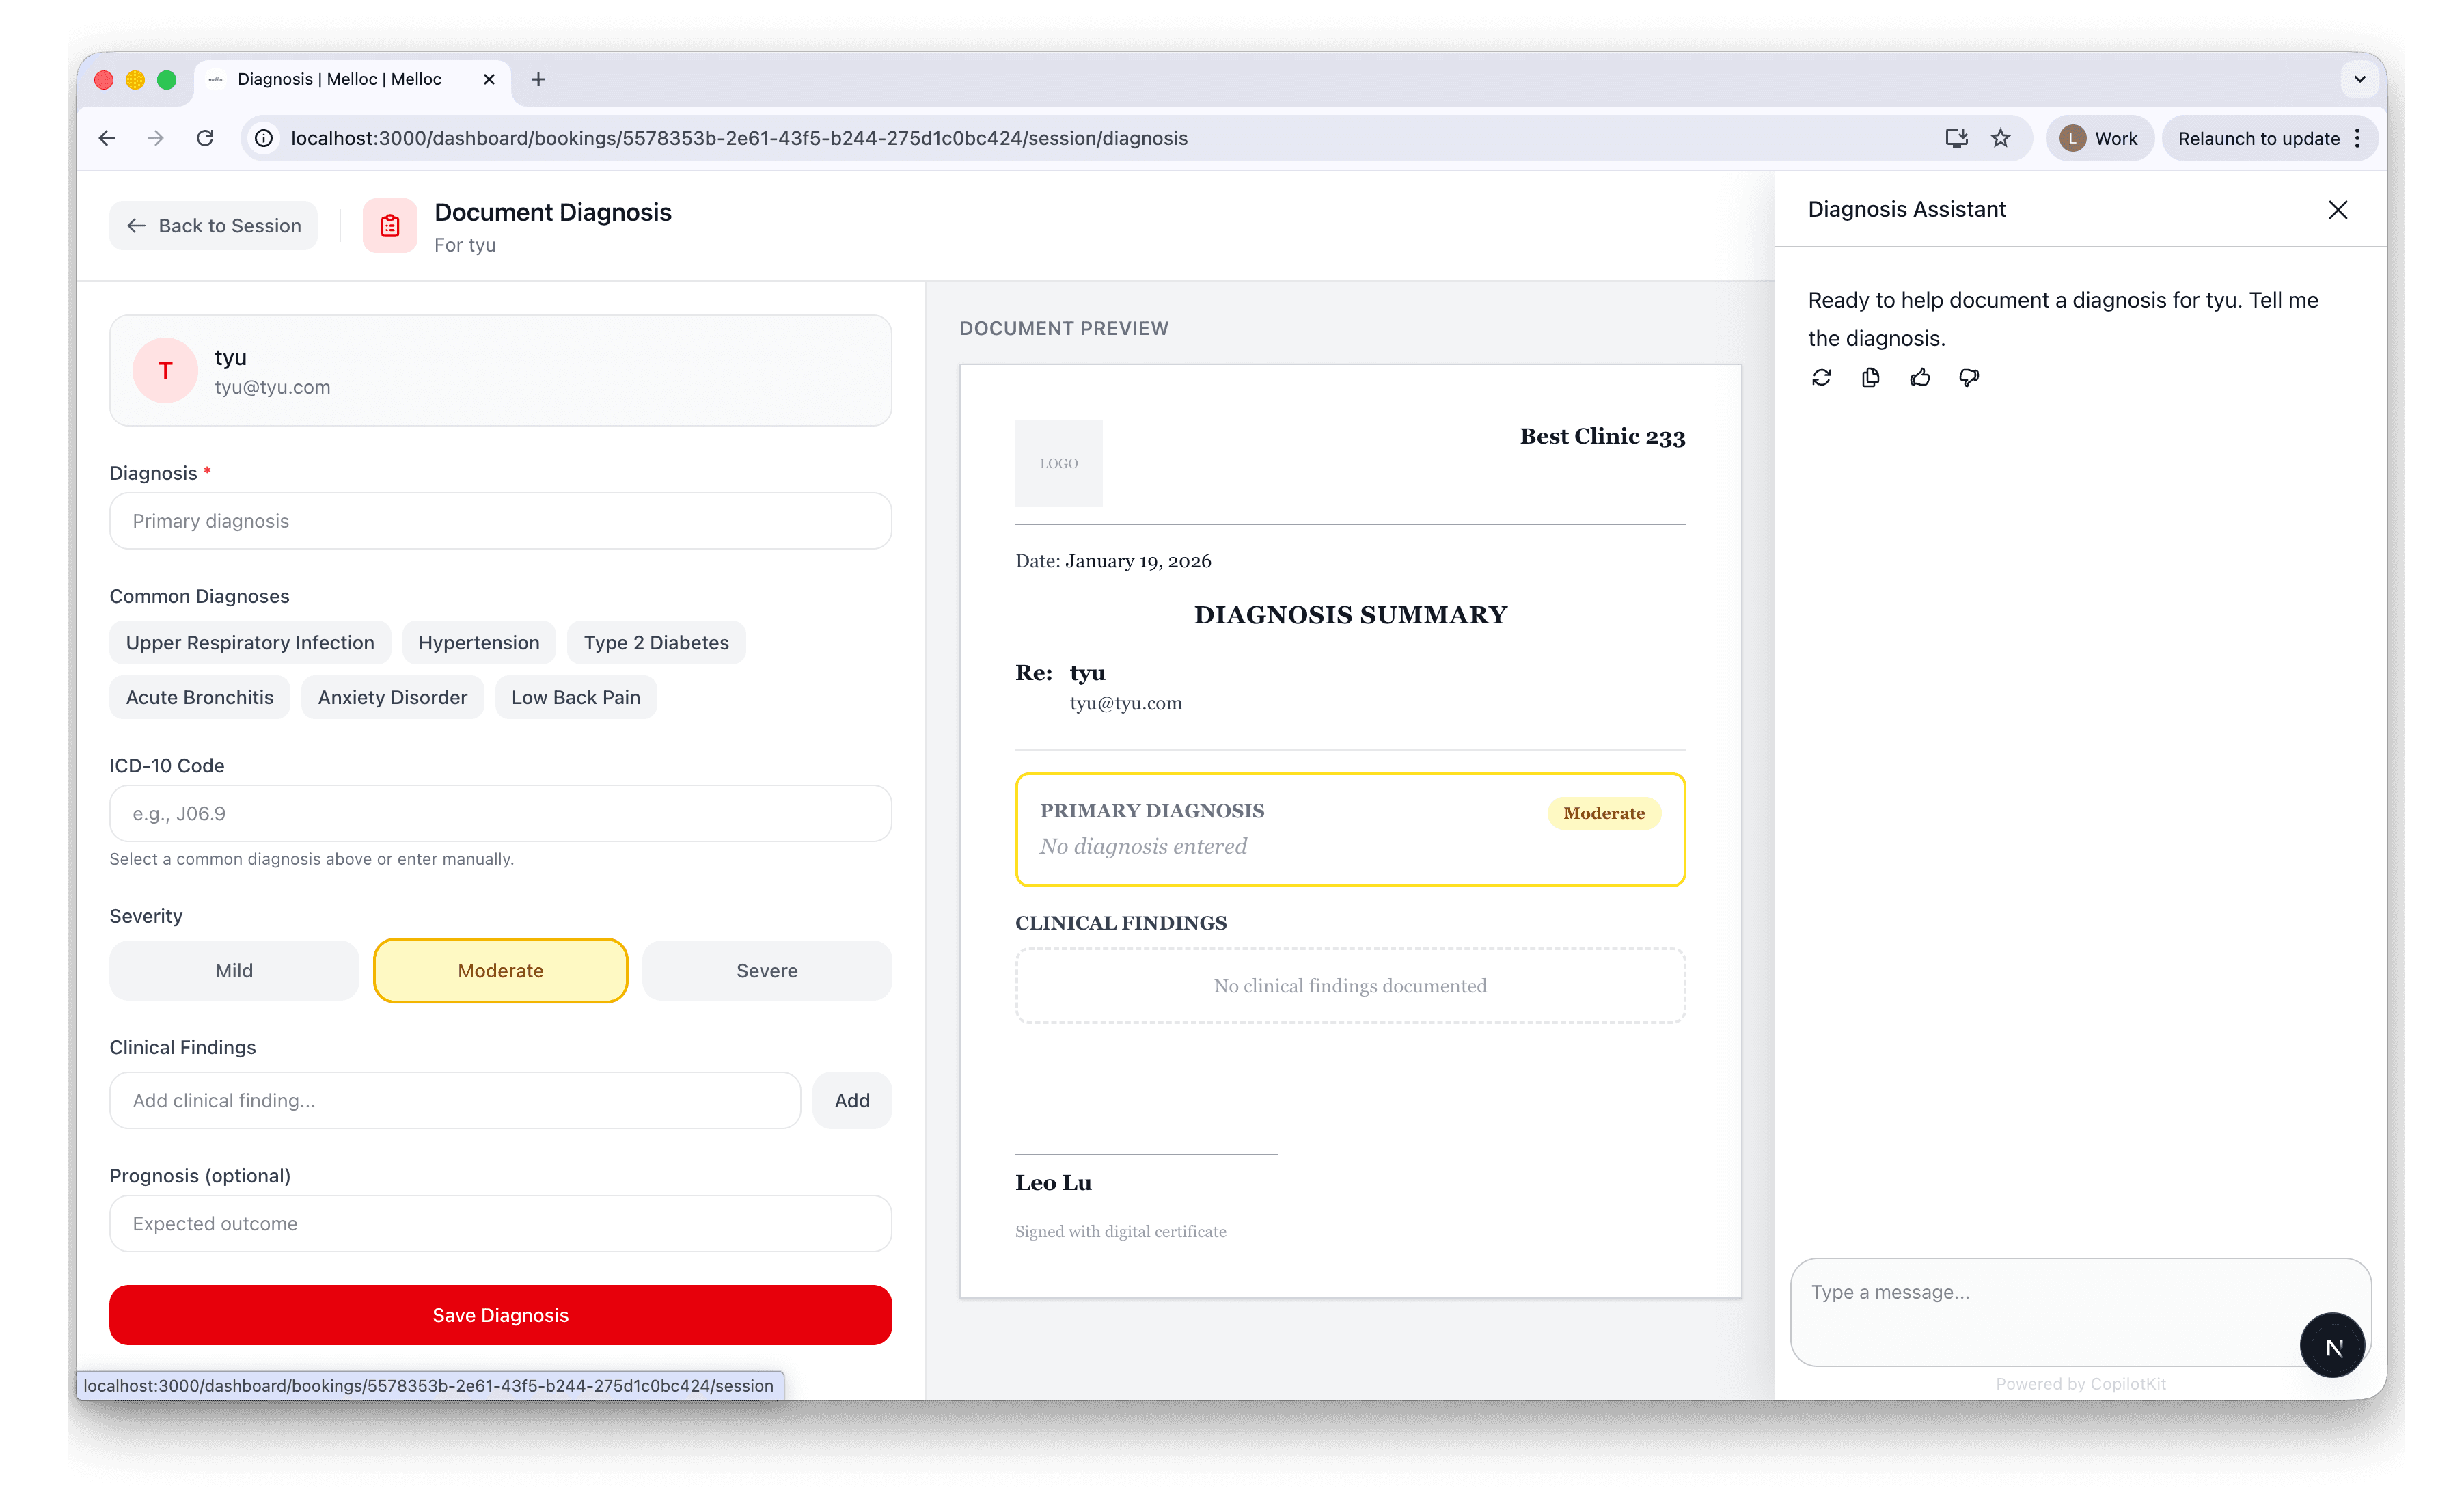This screenshot has width=2464, height=1501.
Task: Give thumbs up on the assistant reply
Action: coord(1919,377)
